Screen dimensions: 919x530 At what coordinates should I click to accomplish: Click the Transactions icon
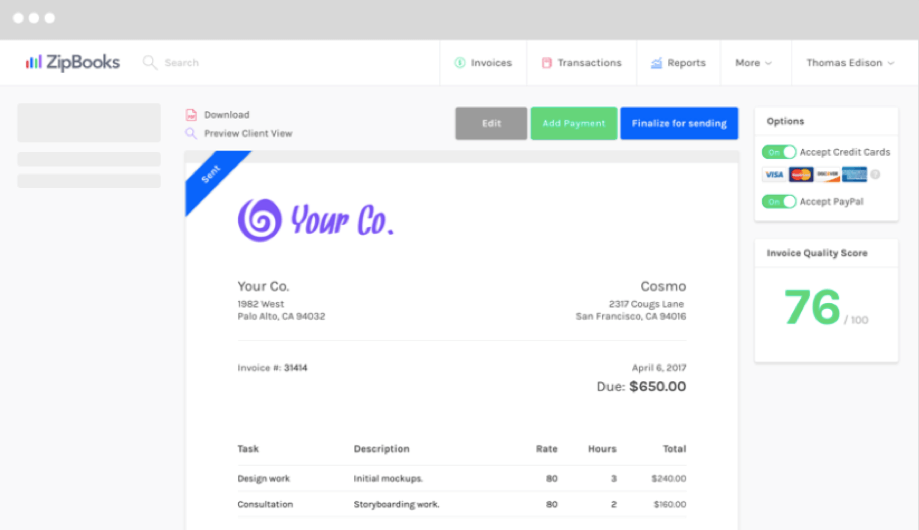[x=547, y=63]
